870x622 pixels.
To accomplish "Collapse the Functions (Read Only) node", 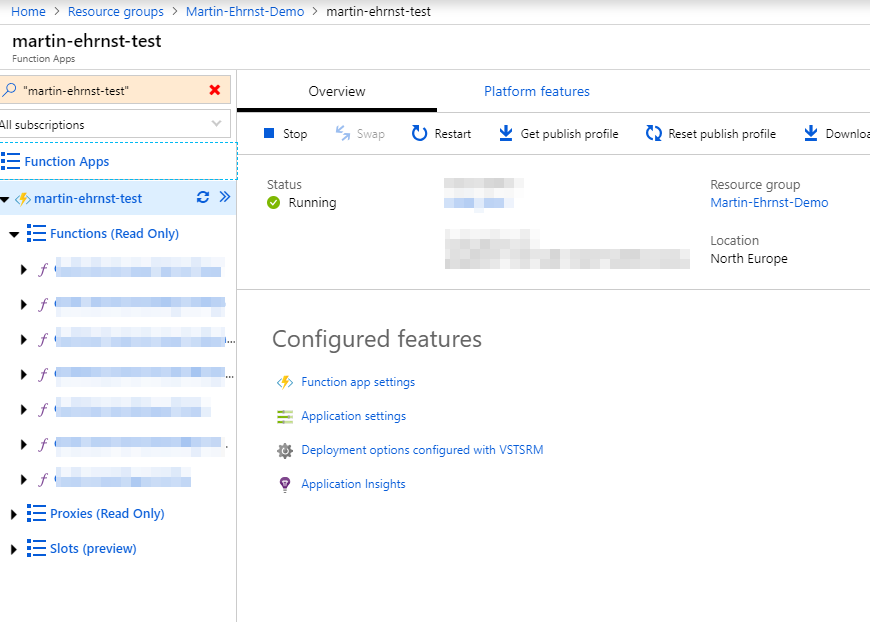I will 14,234.
